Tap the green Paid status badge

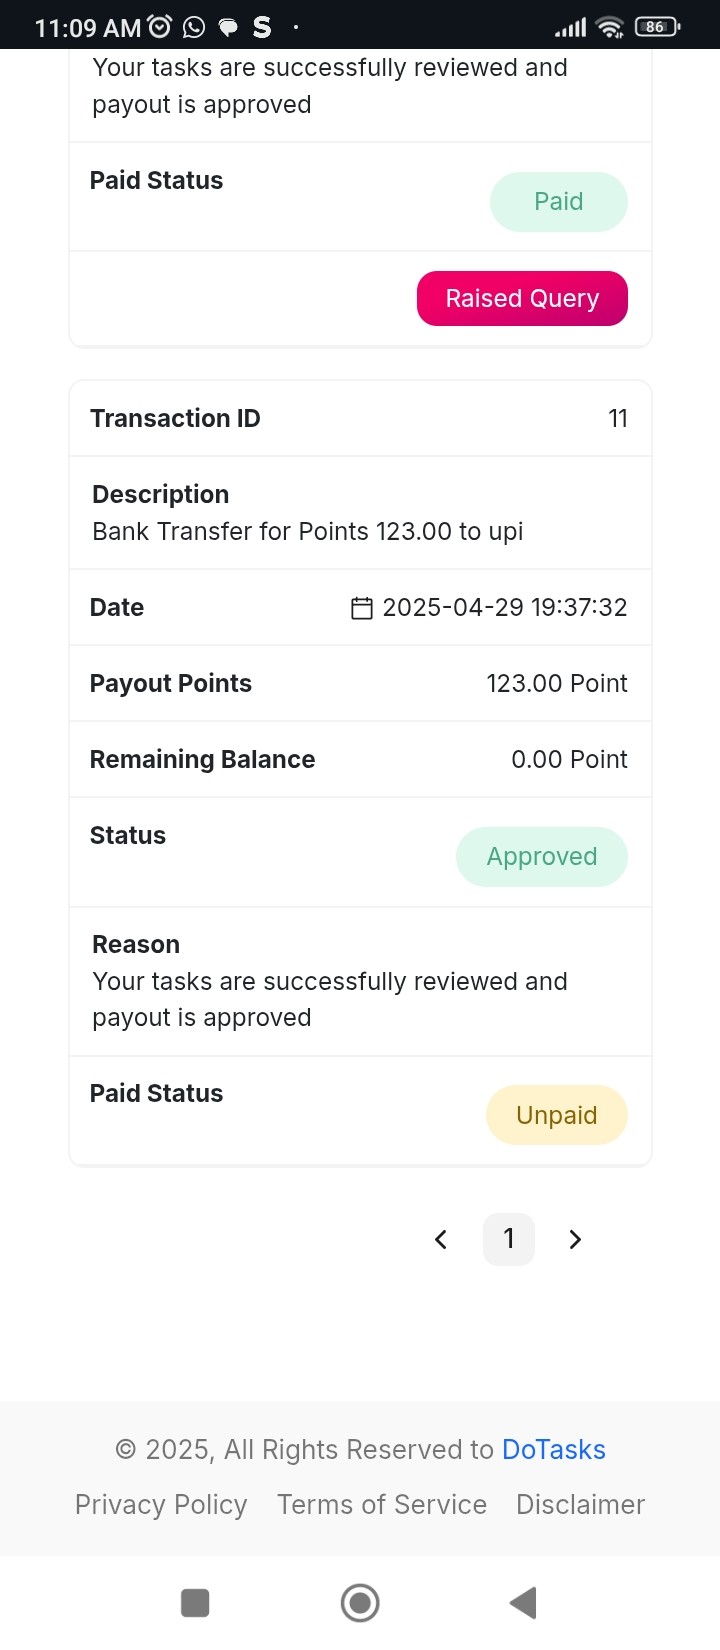pos(559,202)
